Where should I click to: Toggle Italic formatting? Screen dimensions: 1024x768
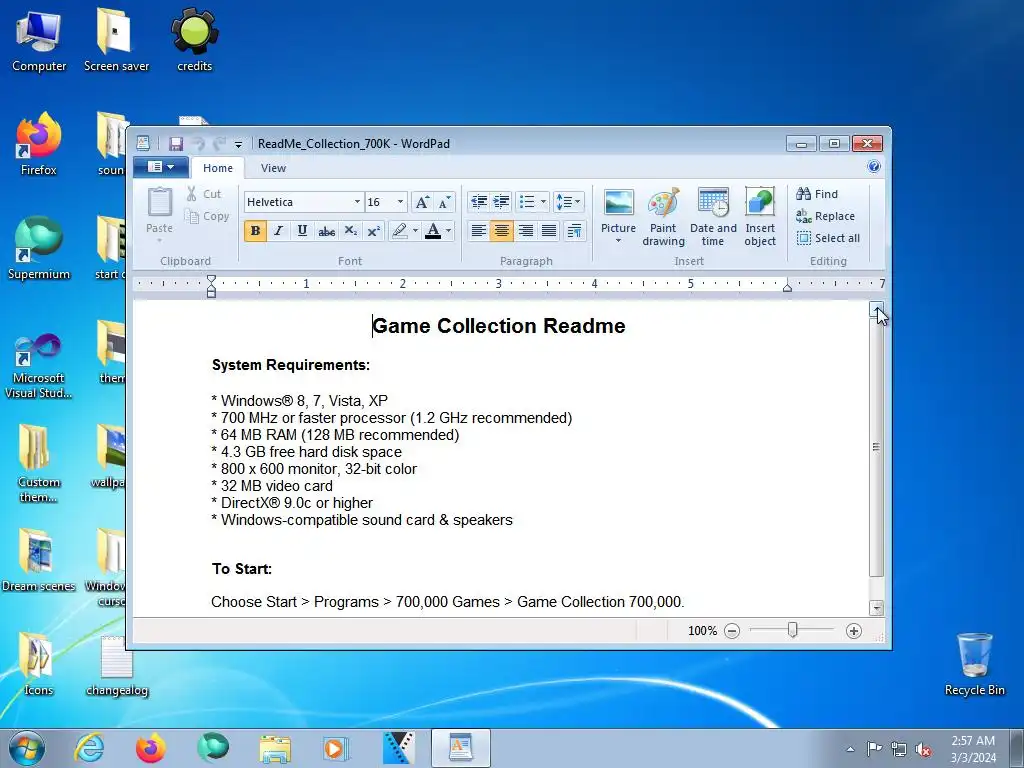pos(279,231)
